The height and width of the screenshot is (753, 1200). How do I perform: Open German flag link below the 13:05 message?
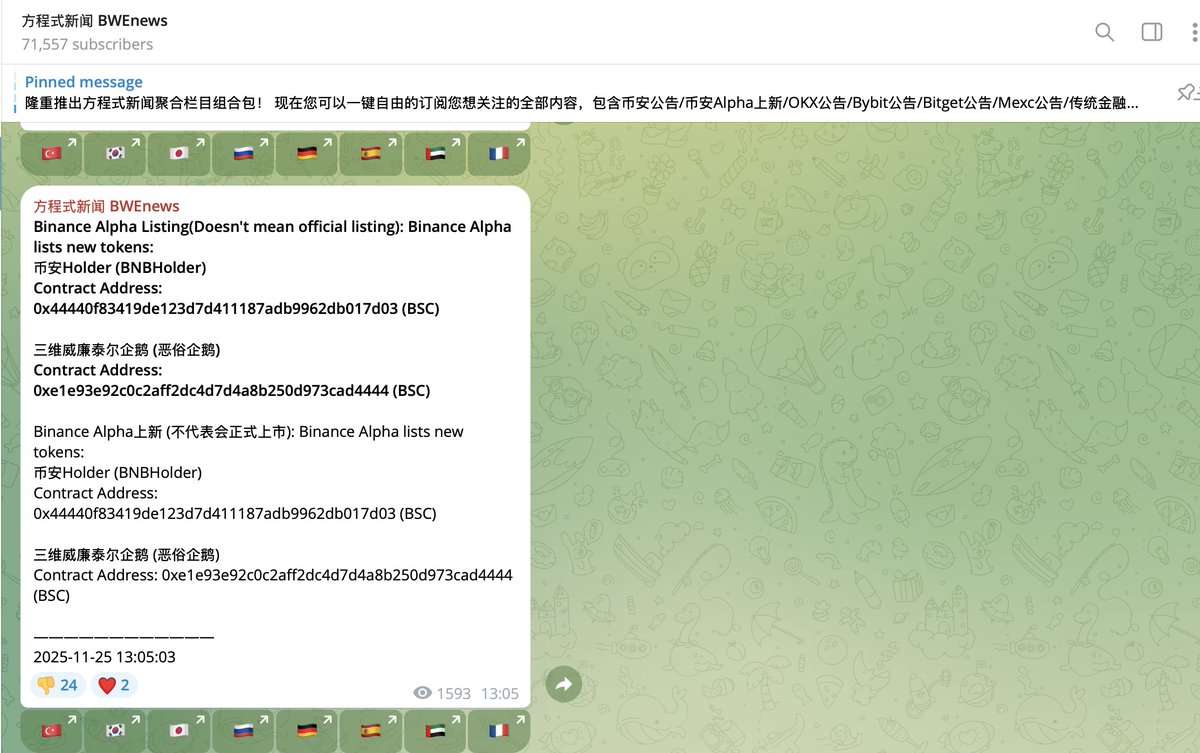pyautogui.click(x=307, y=731)
